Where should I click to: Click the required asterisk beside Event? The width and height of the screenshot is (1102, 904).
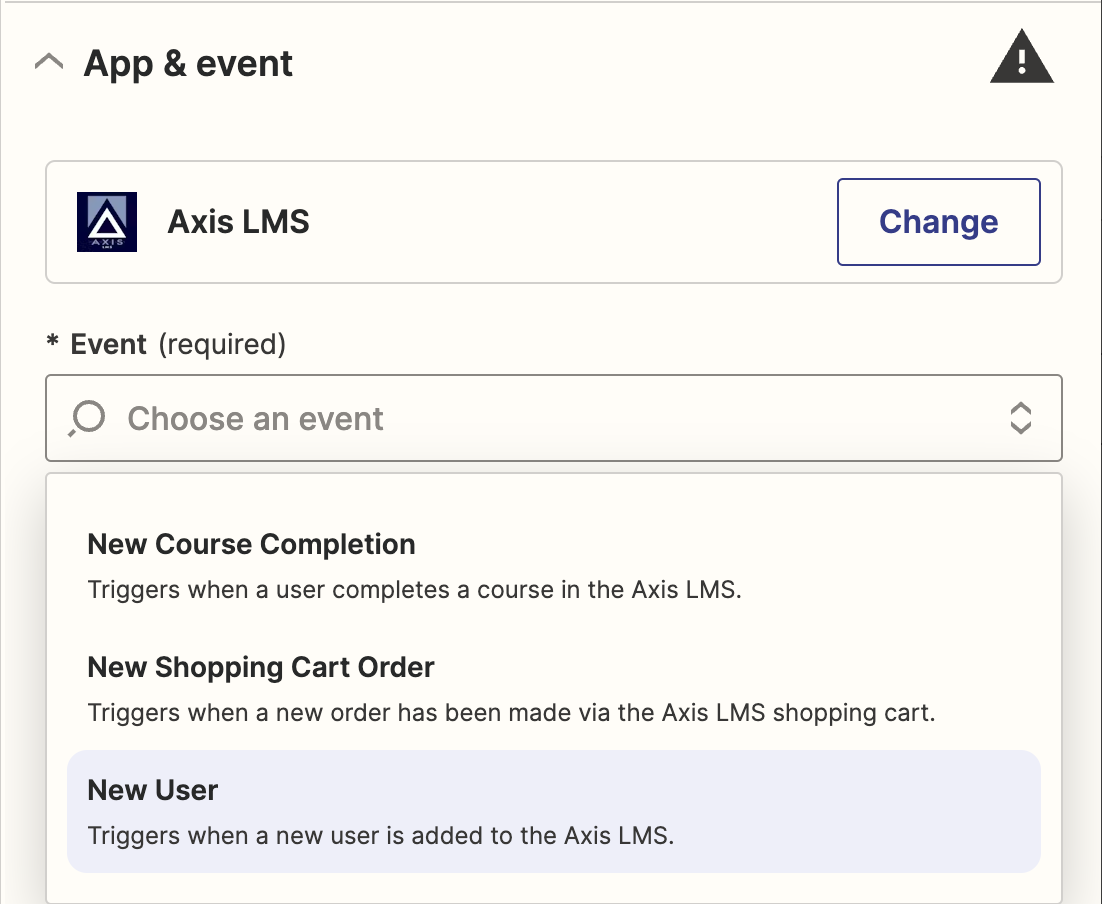(x=52, y=342)
